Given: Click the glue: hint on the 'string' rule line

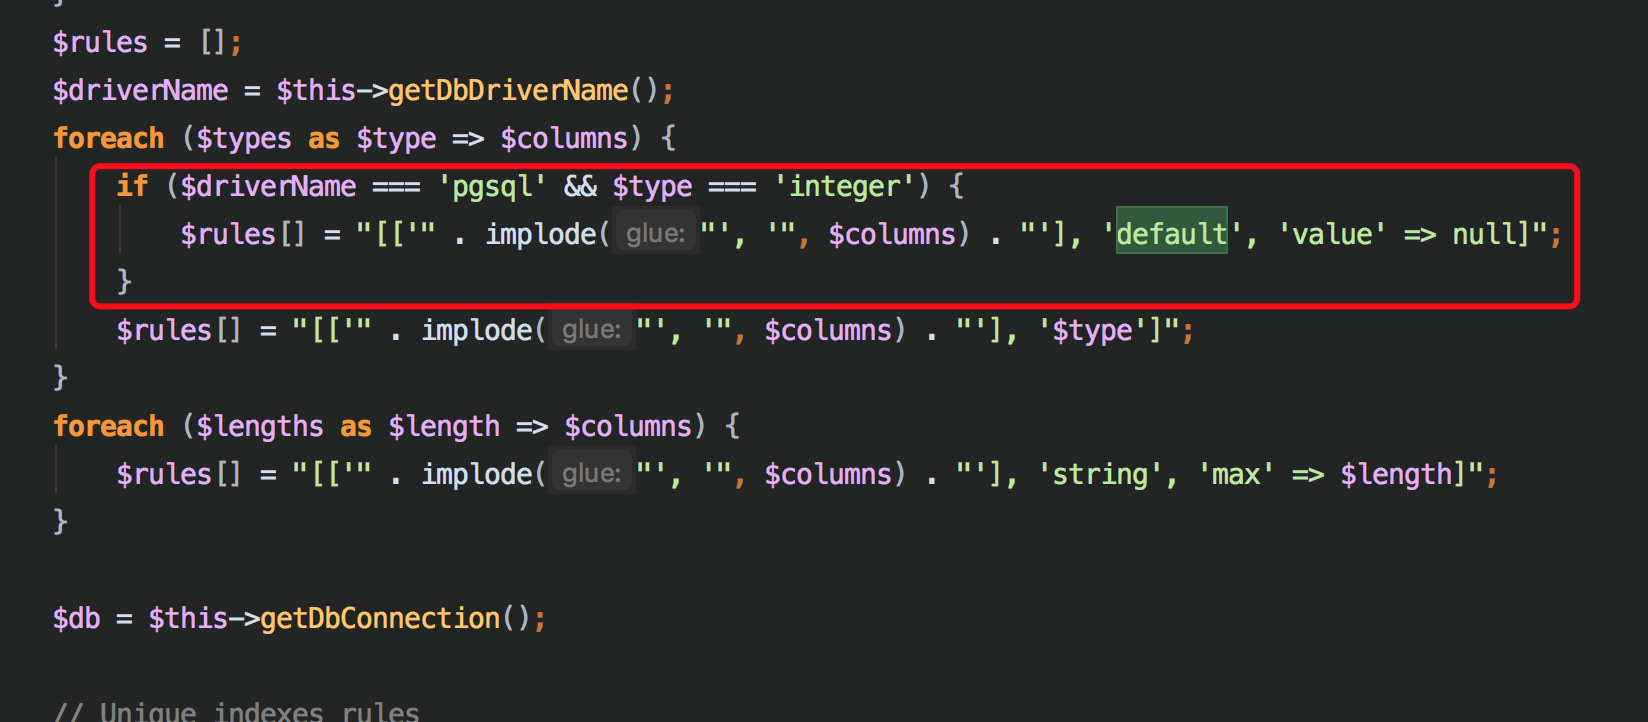Looking at the screenshot, I should 591,474.
